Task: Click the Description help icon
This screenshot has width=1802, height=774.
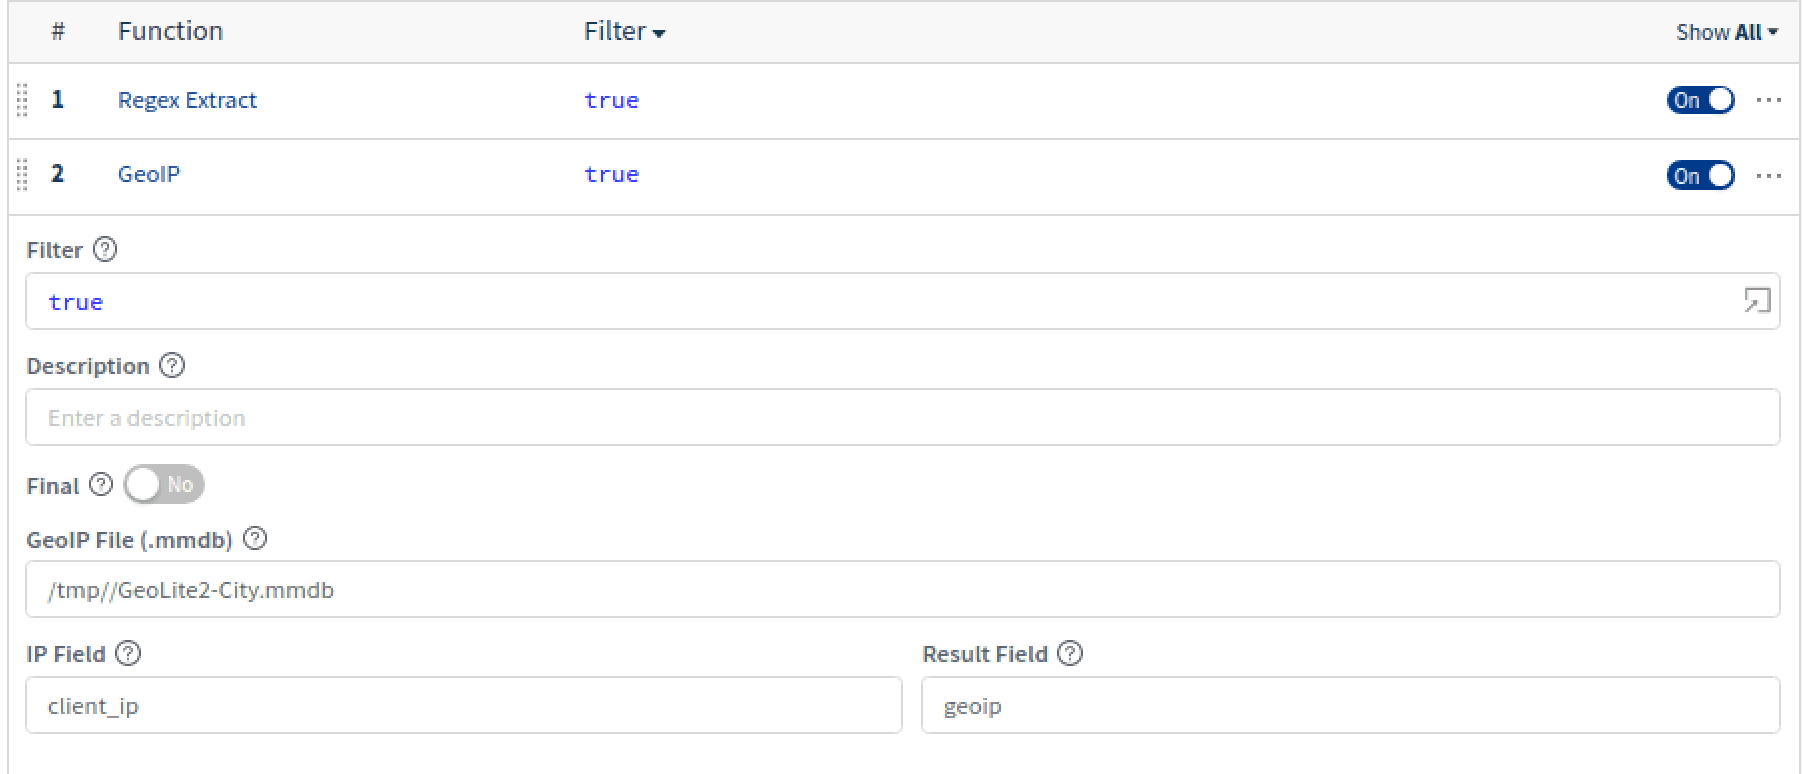Action: 171,365
